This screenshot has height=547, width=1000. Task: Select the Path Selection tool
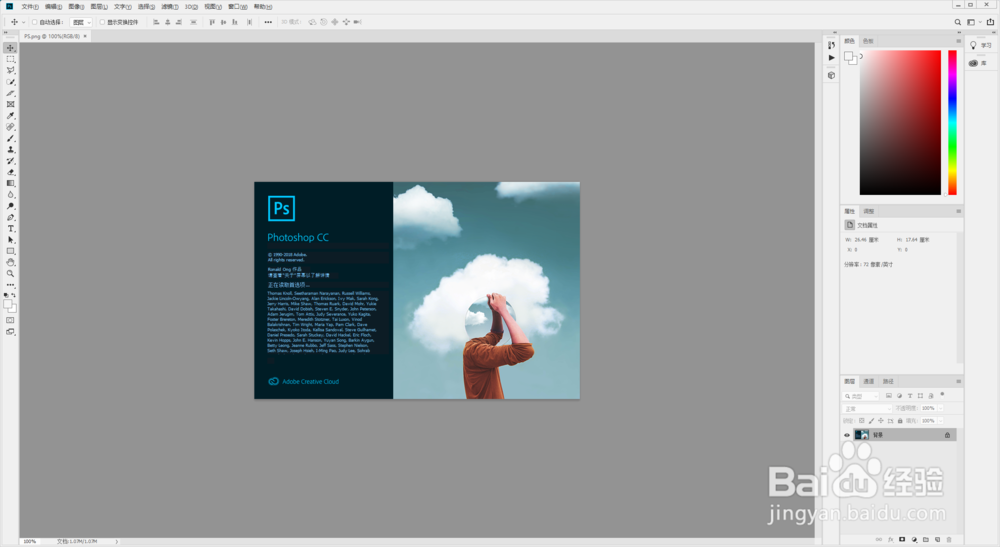(x=10, y=240)
